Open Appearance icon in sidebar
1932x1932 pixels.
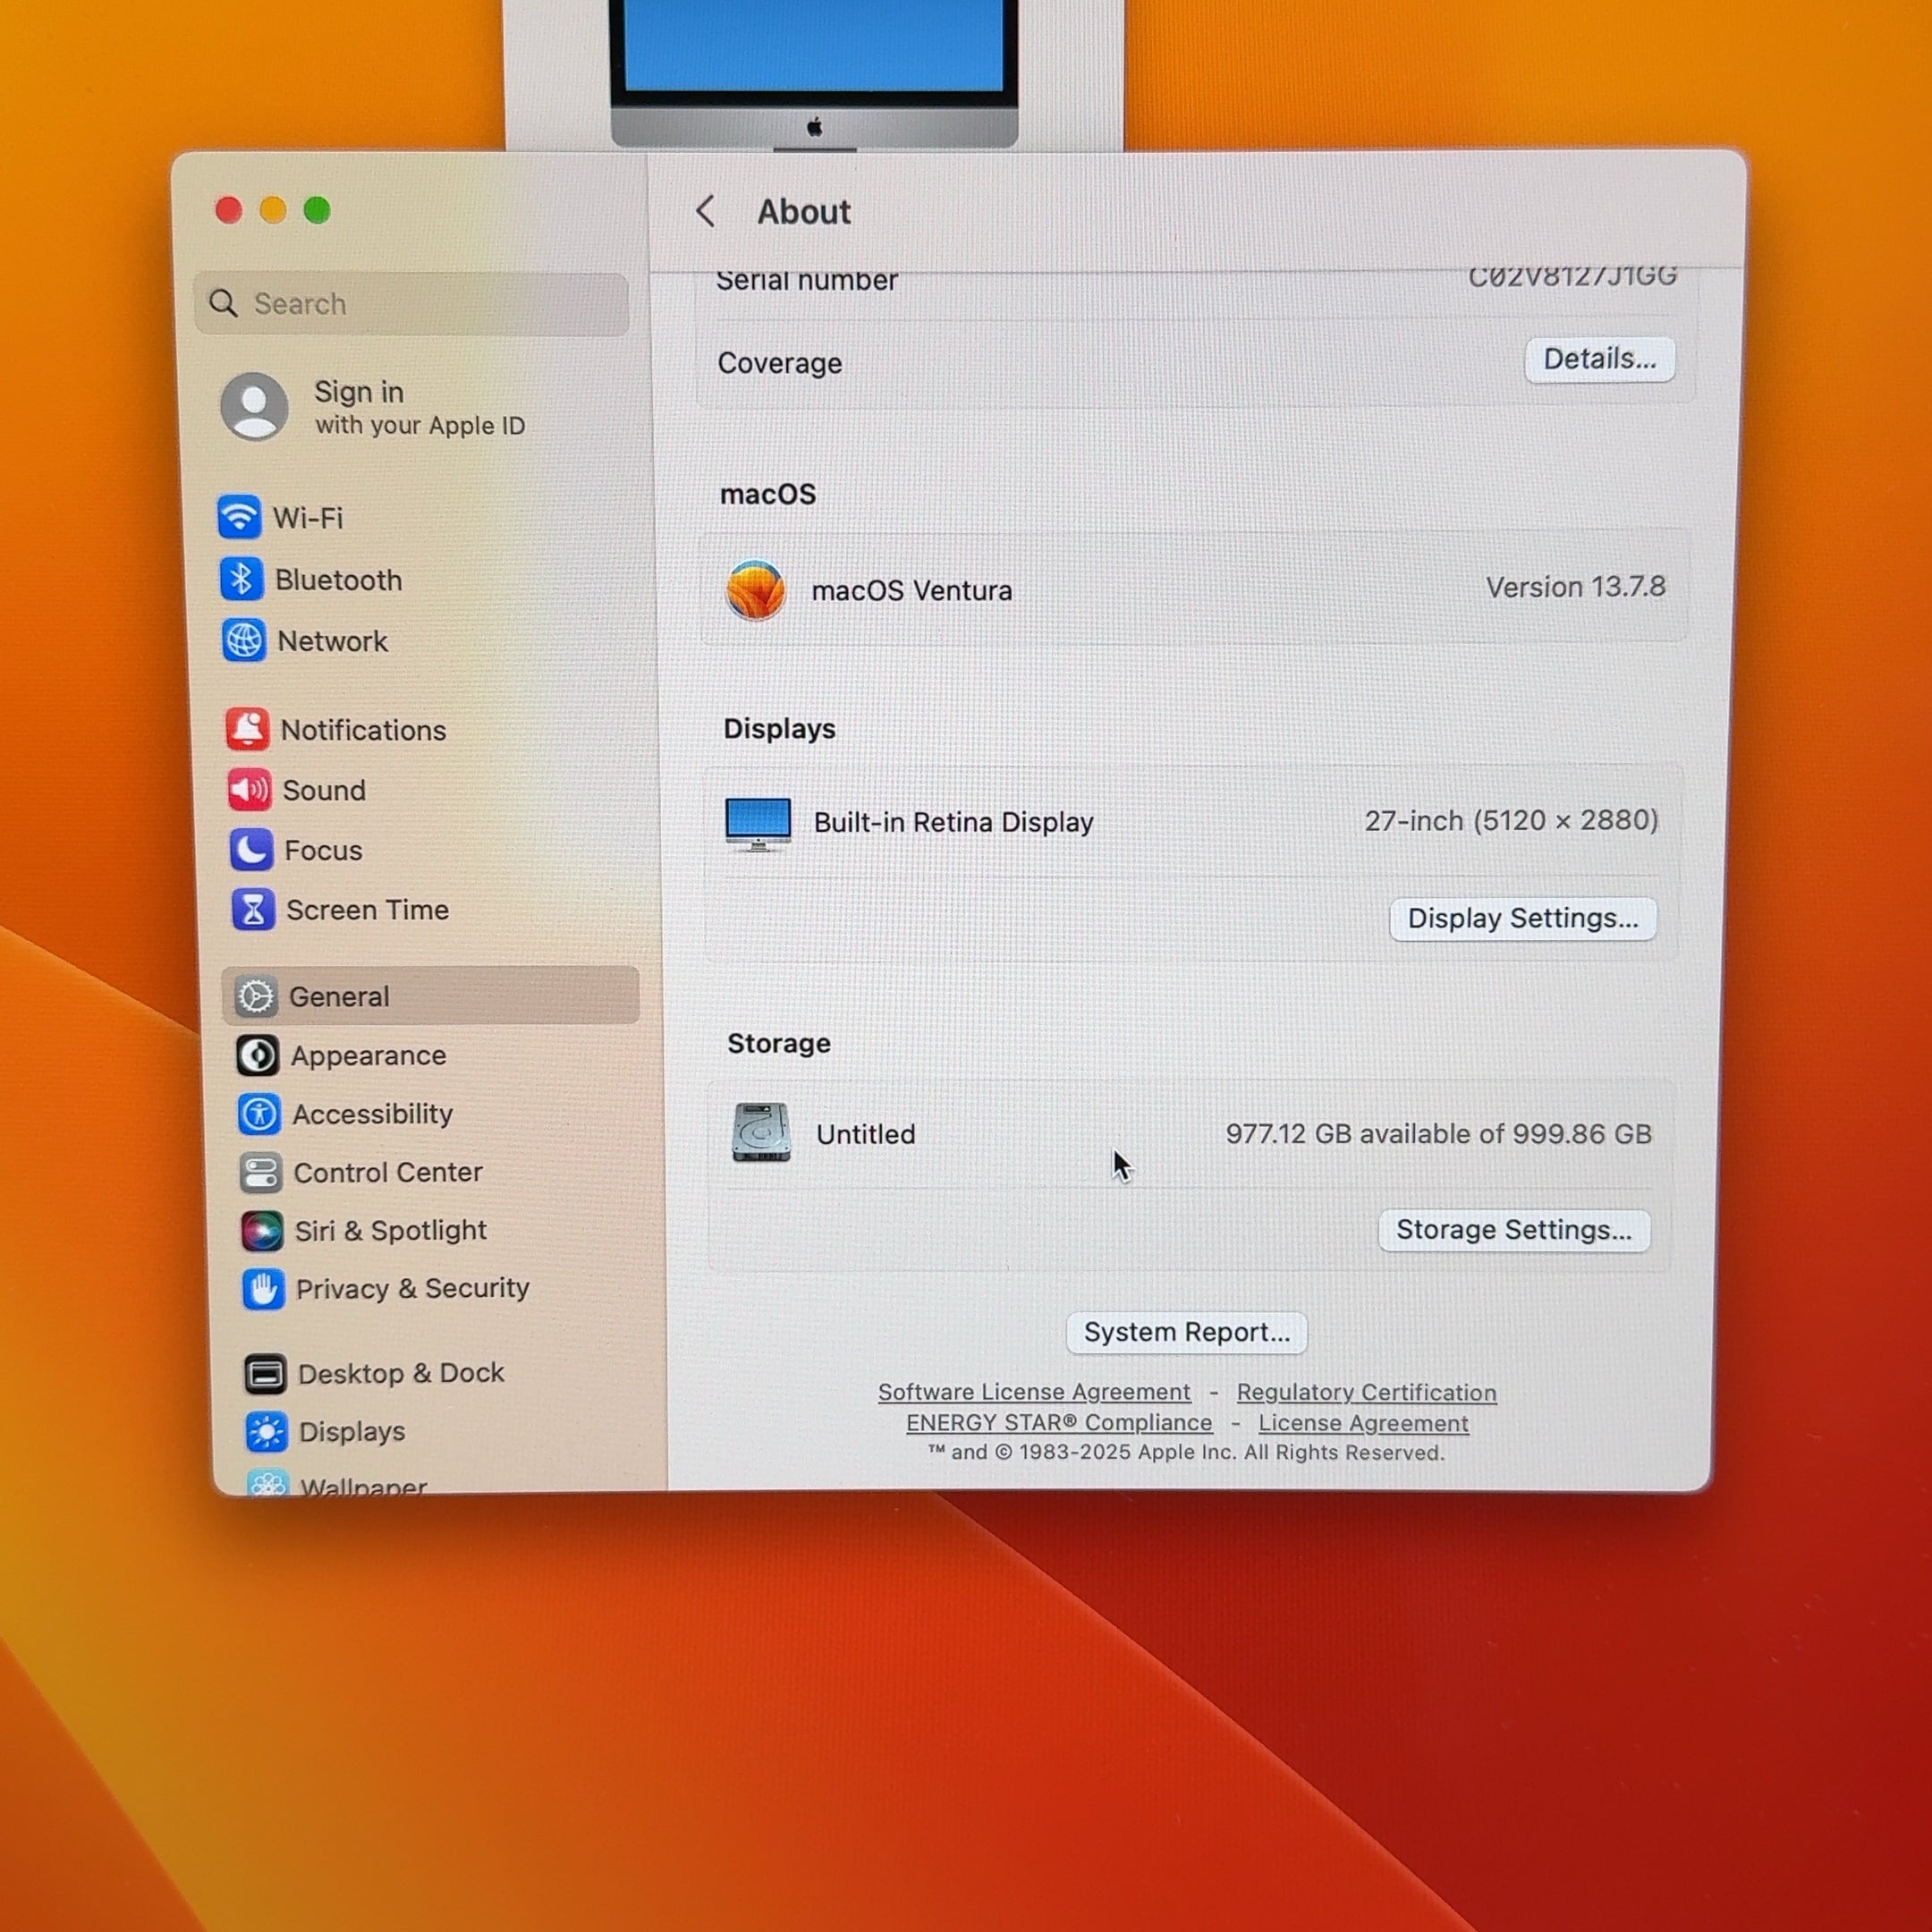click(x=258, y=1055)
